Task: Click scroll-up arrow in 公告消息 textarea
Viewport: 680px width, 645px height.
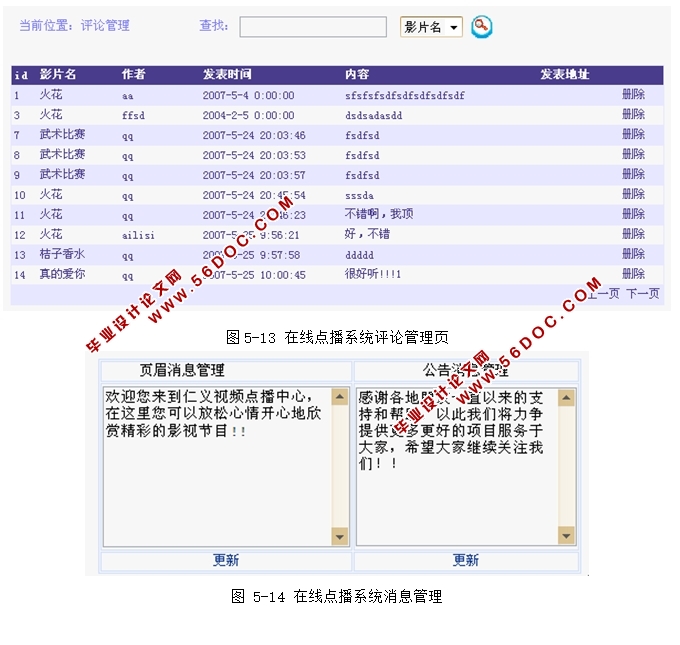Action: click(x=566, y=398)
